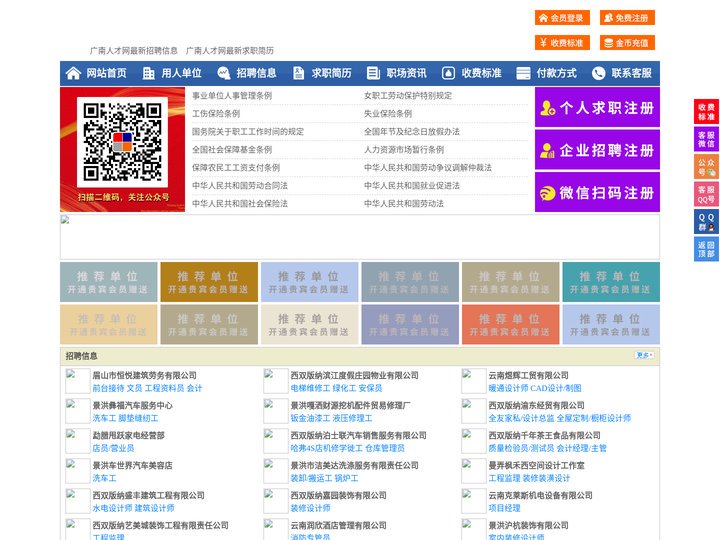Open 中华人民共和国就业促进法 link

(x=412, y=186)
